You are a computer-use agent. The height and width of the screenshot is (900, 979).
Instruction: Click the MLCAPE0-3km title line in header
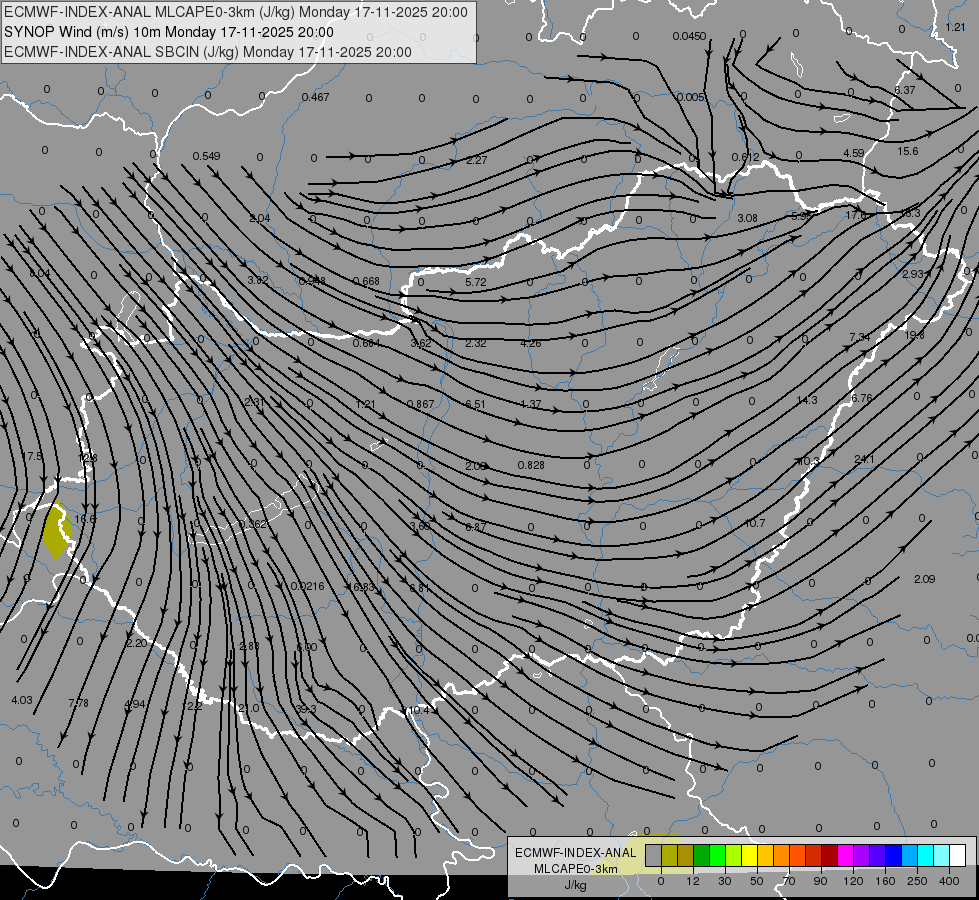coord(236,12)
